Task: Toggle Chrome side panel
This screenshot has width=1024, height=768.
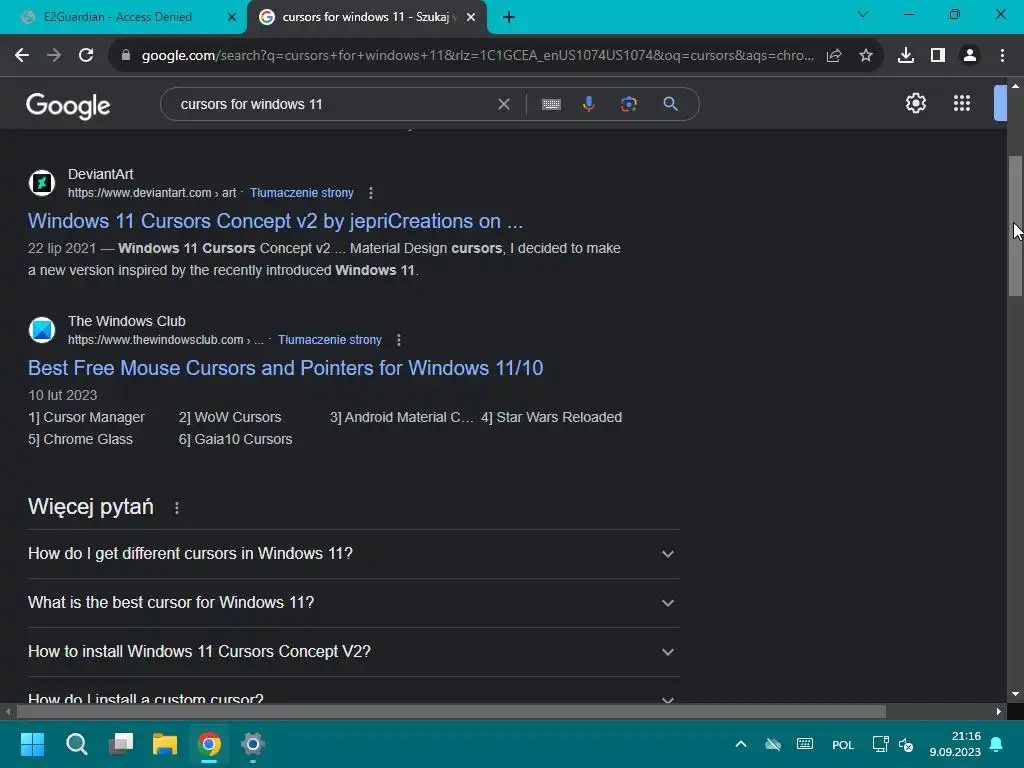Action: click(938, 56)
